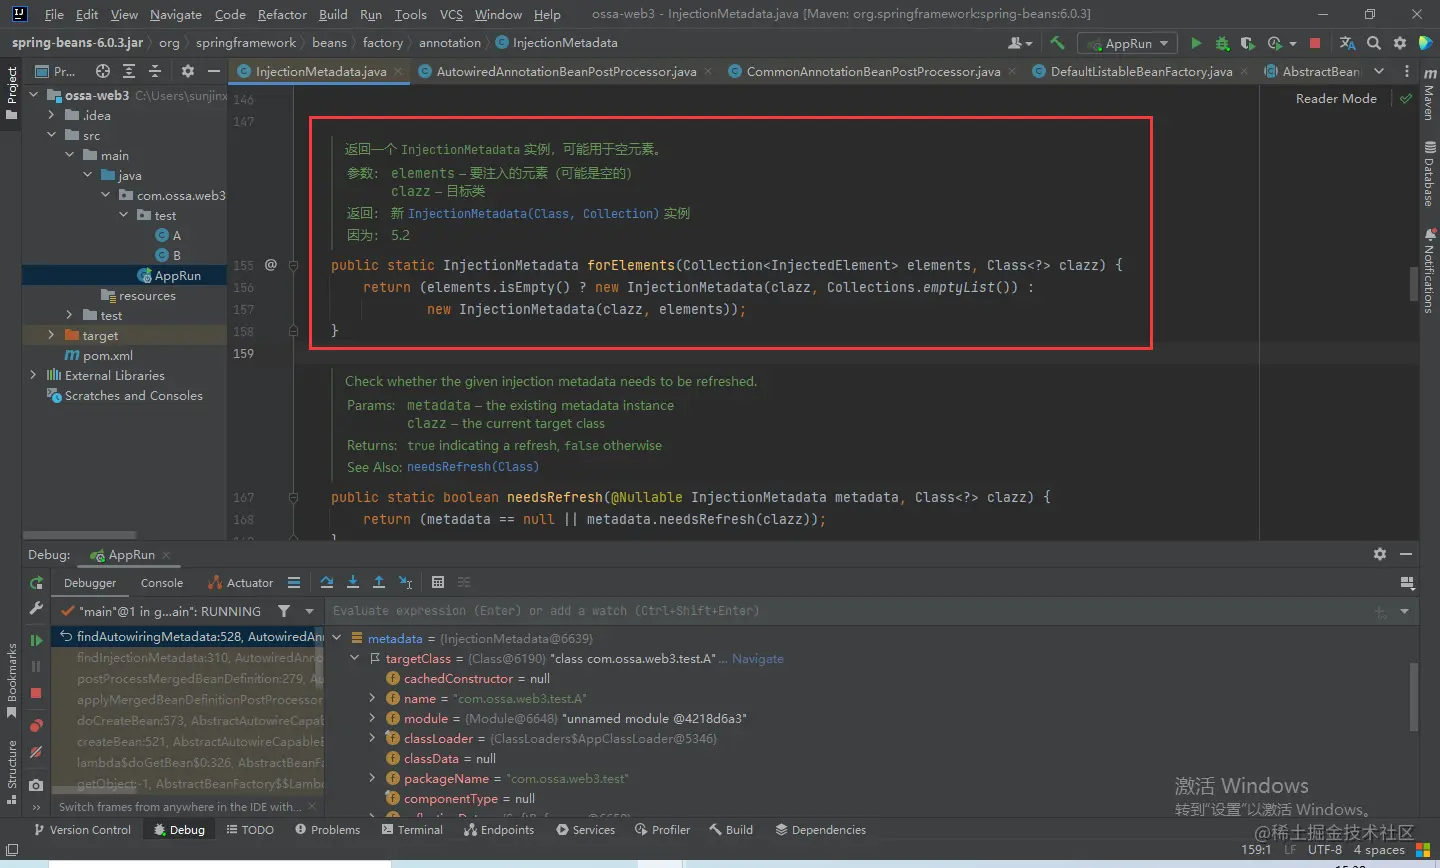1440x868 pixels.
Task: Expand the module field node
Action: 373,718
